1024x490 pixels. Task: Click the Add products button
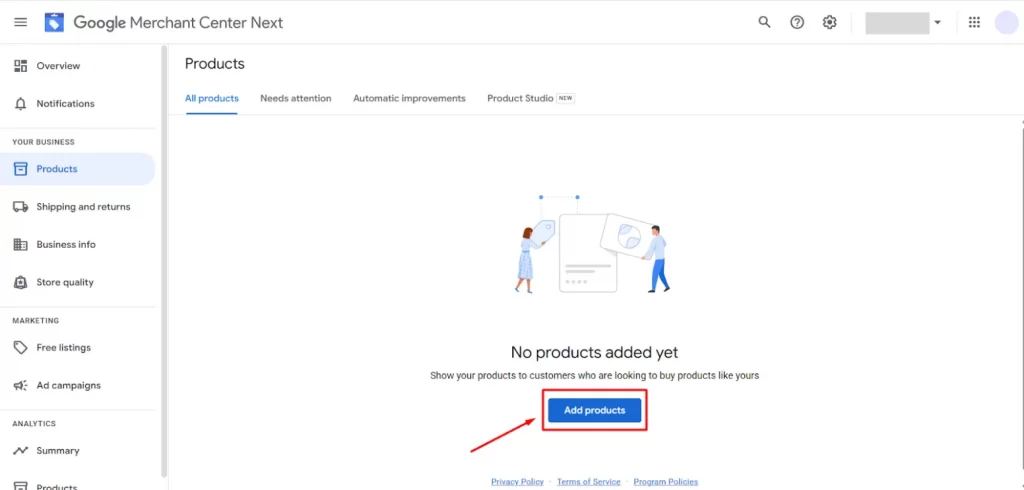(594, 410)
